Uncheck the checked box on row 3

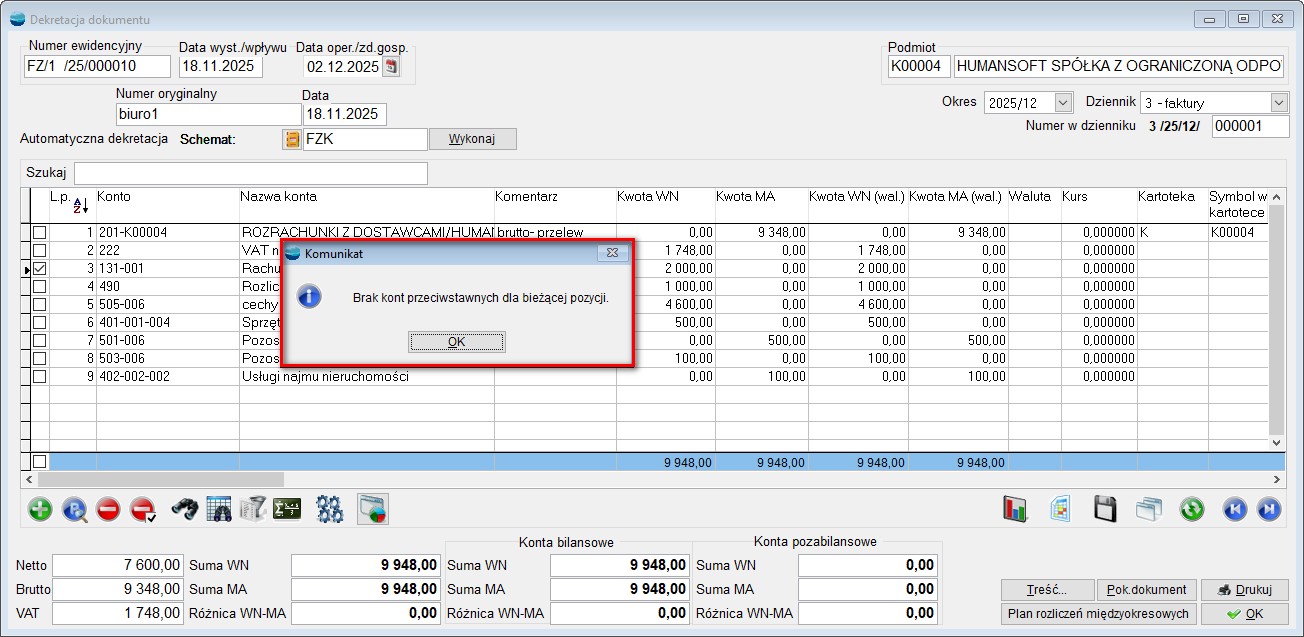39,269
